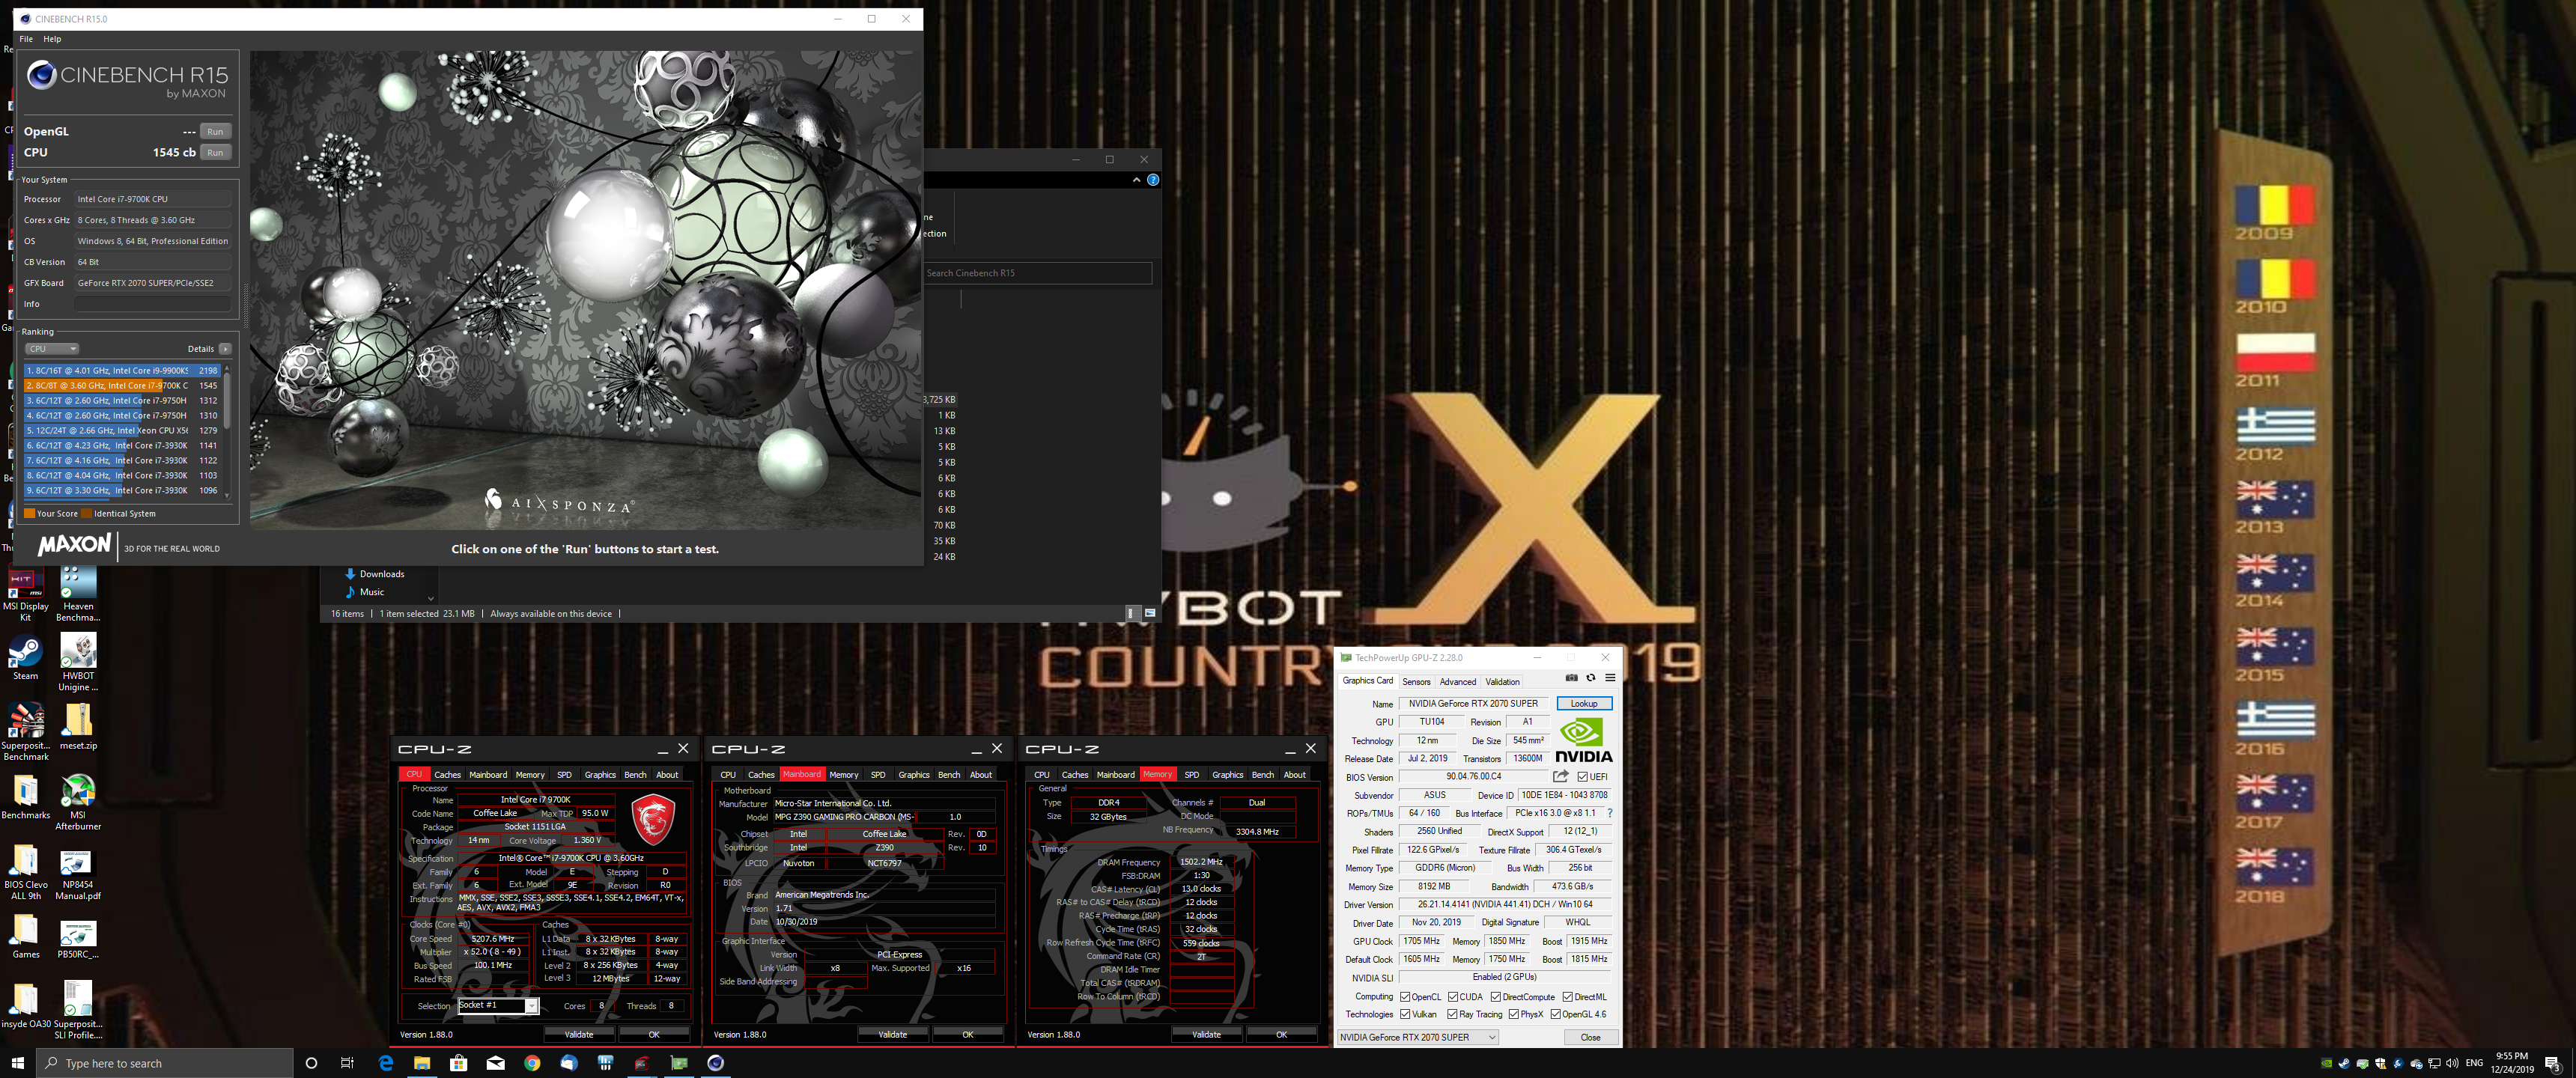Open Google Chrome from the taskbar
The image size is (2576, 1078).
point(532,1063)
